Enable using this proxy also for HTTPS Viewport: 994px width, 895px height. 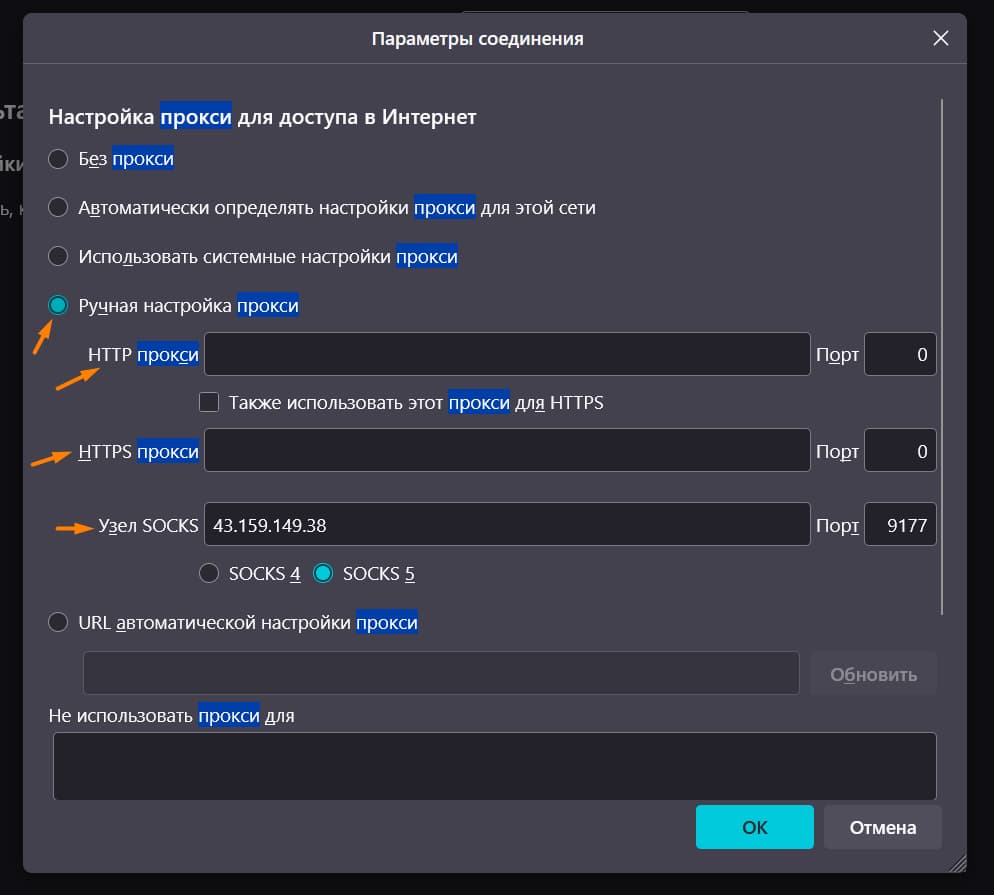[209, 402]
